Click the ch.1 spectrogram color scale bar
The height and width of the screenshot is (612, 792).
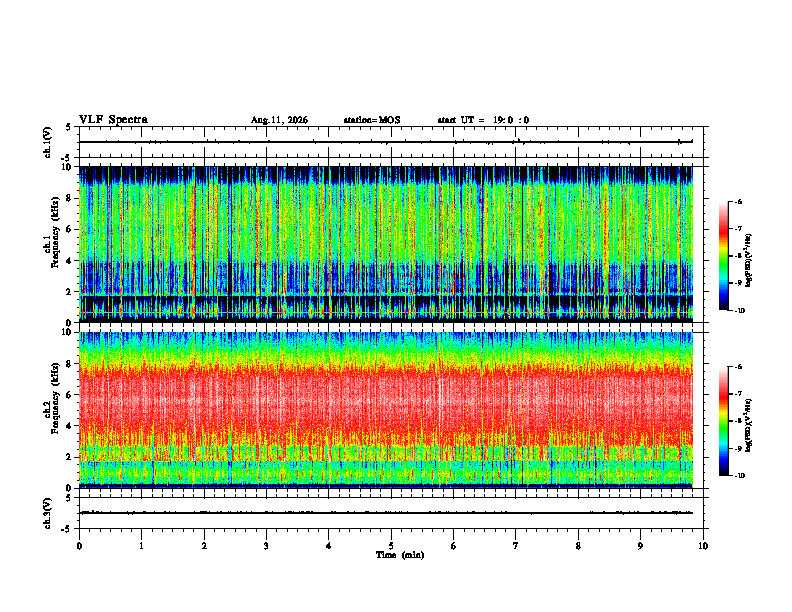point(723,256)
